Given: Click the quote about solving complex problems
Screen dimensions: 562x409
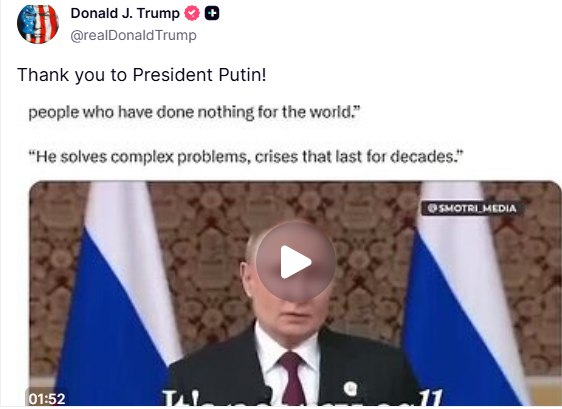Looking at the screenshot, I should 246,157.
